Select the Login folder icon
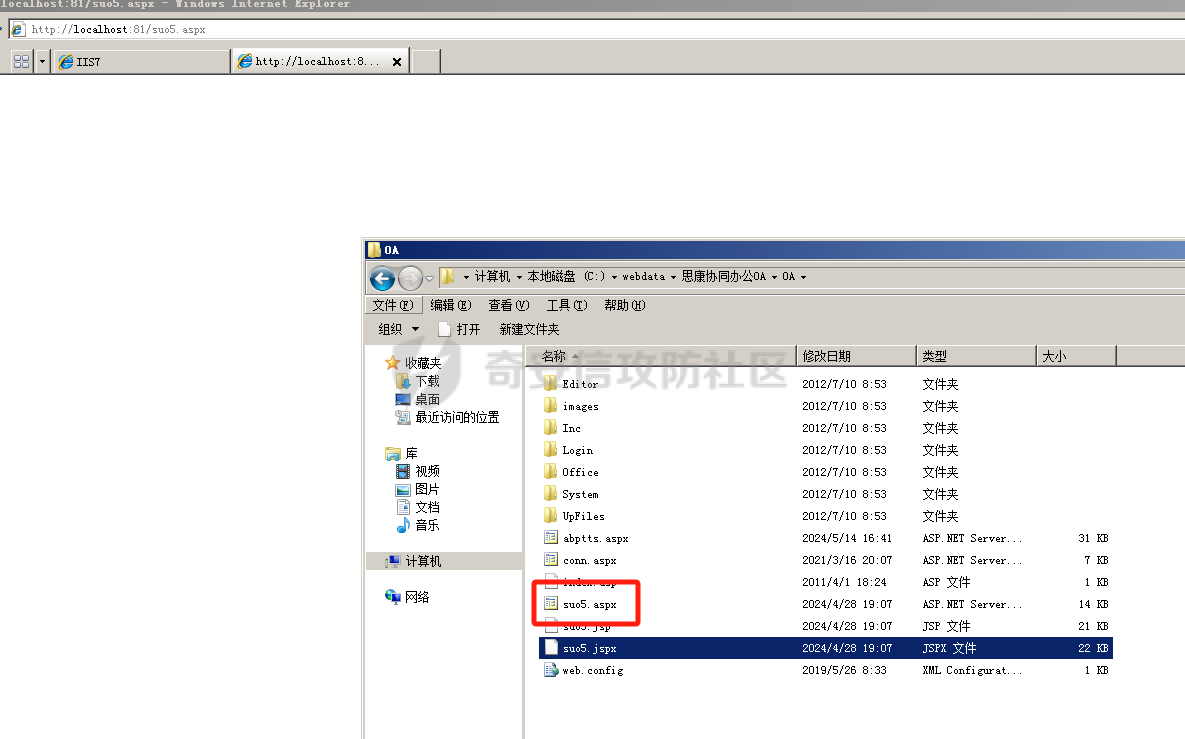 550,450
